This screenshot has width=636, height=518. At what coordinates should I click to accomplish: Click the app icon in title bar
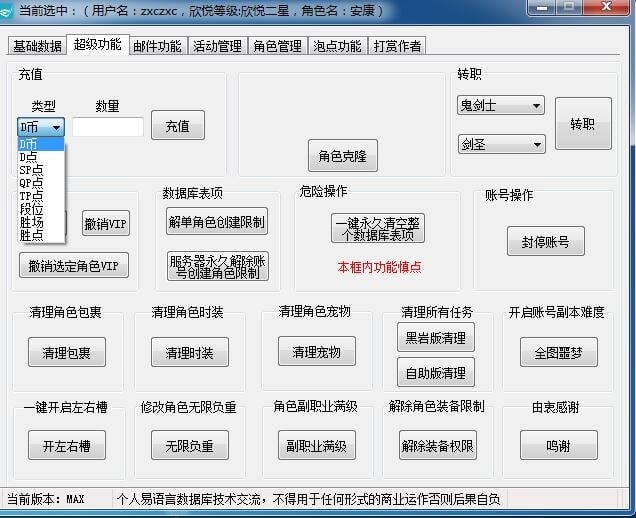(9, 10)
